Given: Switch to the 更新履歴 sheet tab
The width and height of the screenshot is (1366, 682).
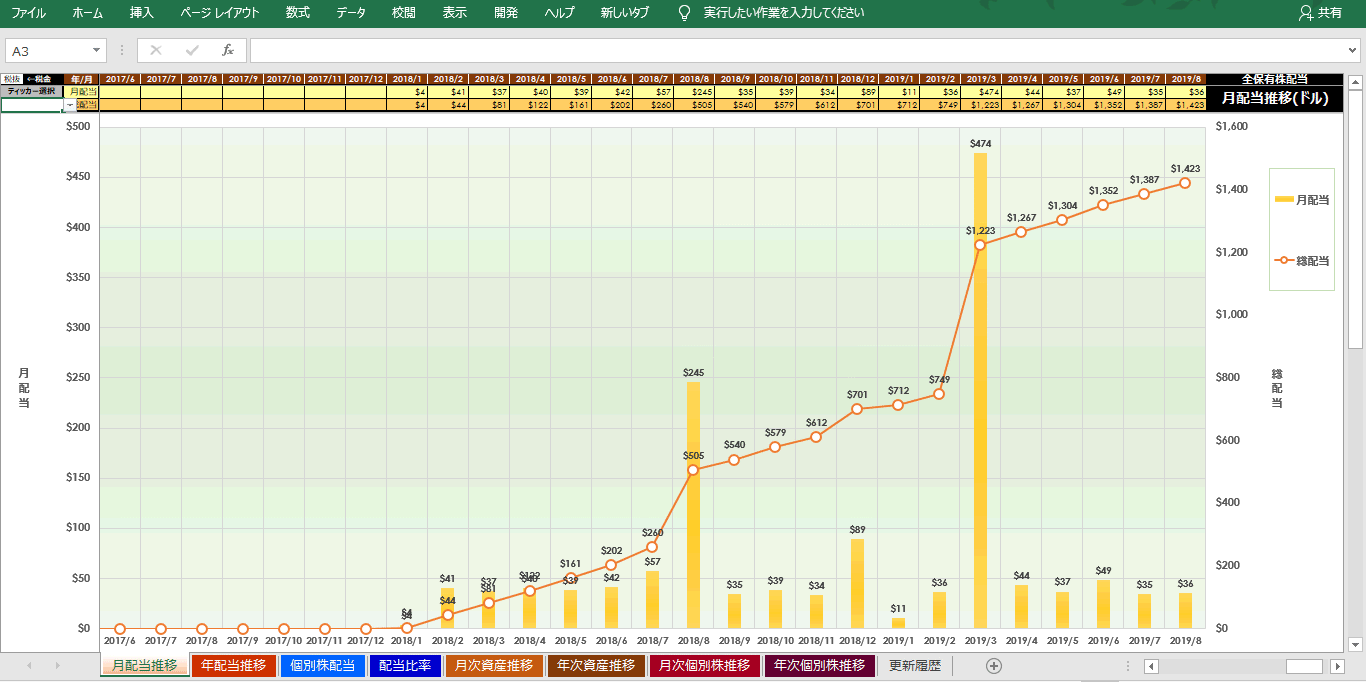Looking at the screenshot, I should pos(915,666).
